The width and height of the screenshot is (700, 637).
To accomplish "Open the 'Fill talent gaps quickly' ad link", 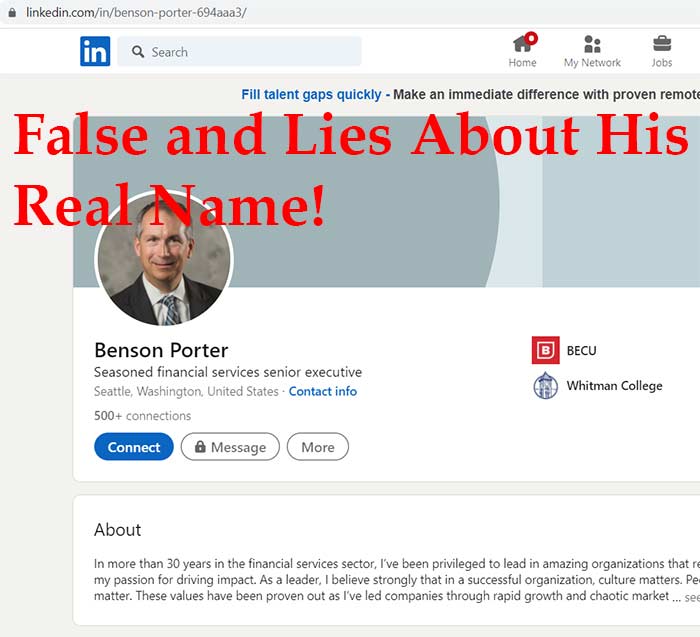I will (311, 95).
